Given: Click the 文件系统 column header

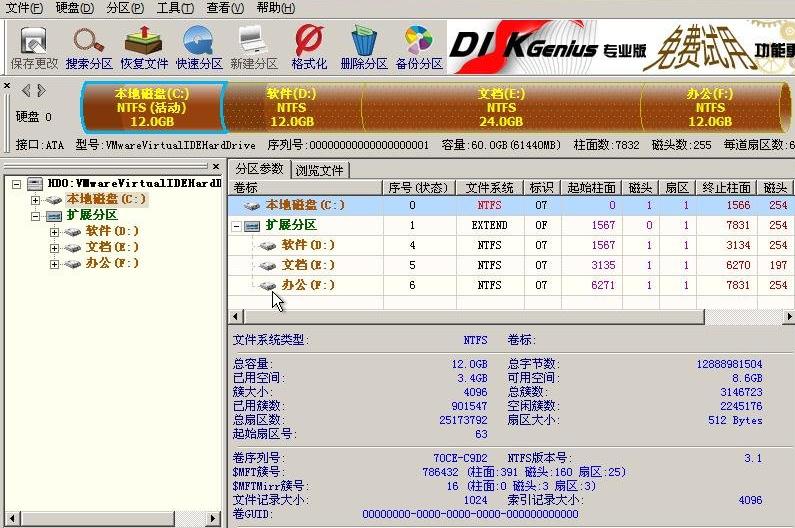Looking at the screenshot, I should coord(489,188).
